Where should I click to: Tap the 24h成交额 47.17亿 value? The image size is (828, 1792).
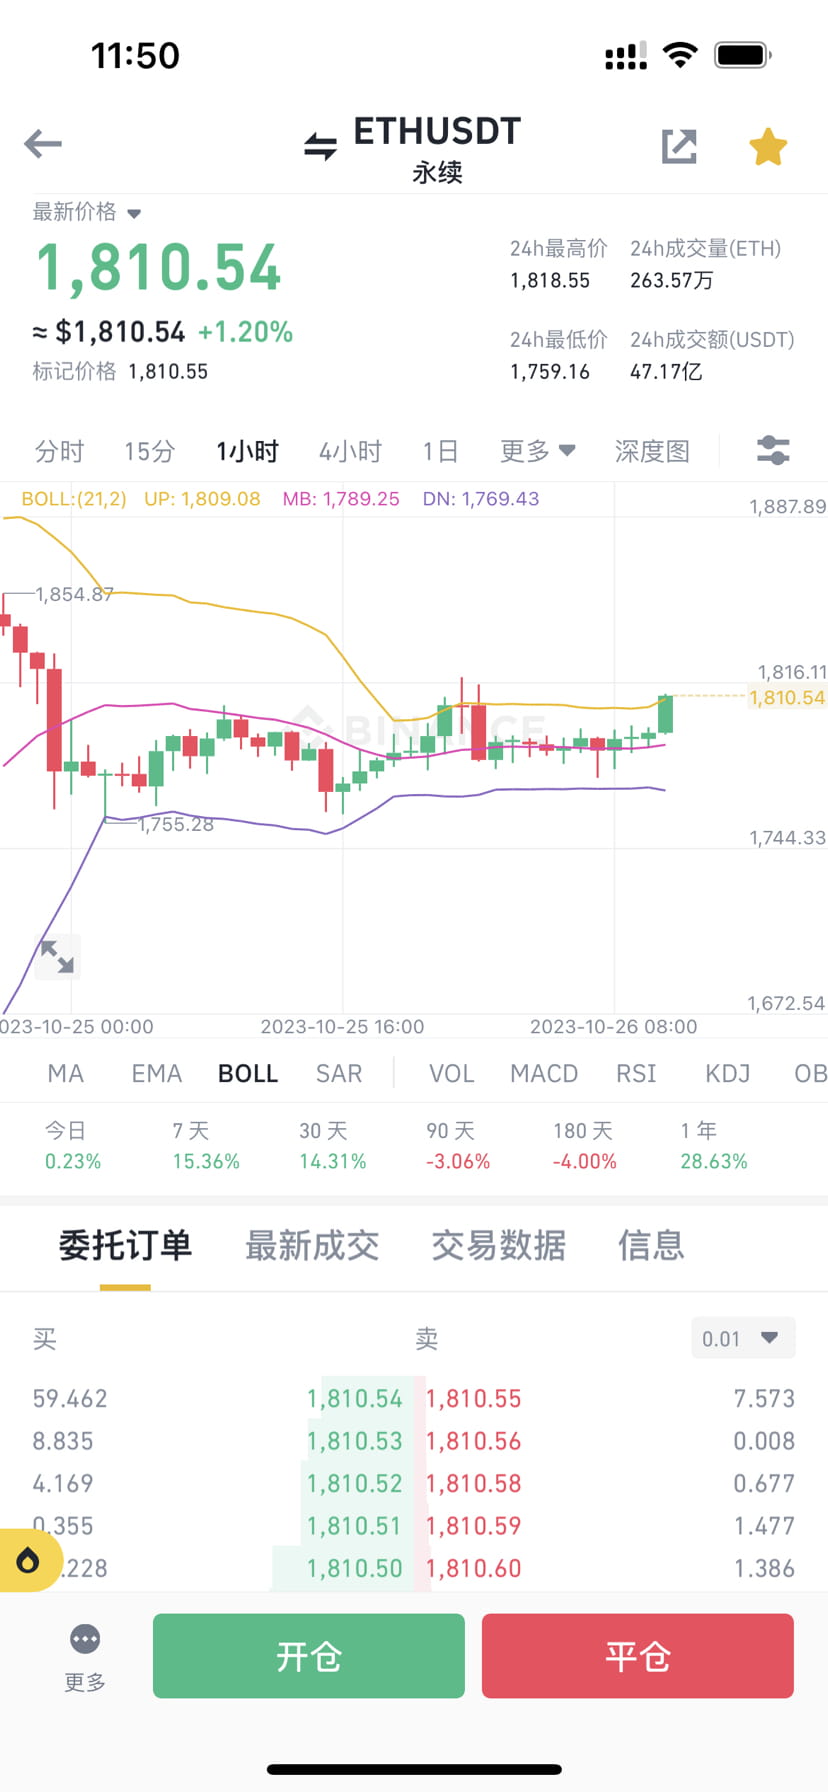[666, 372]
